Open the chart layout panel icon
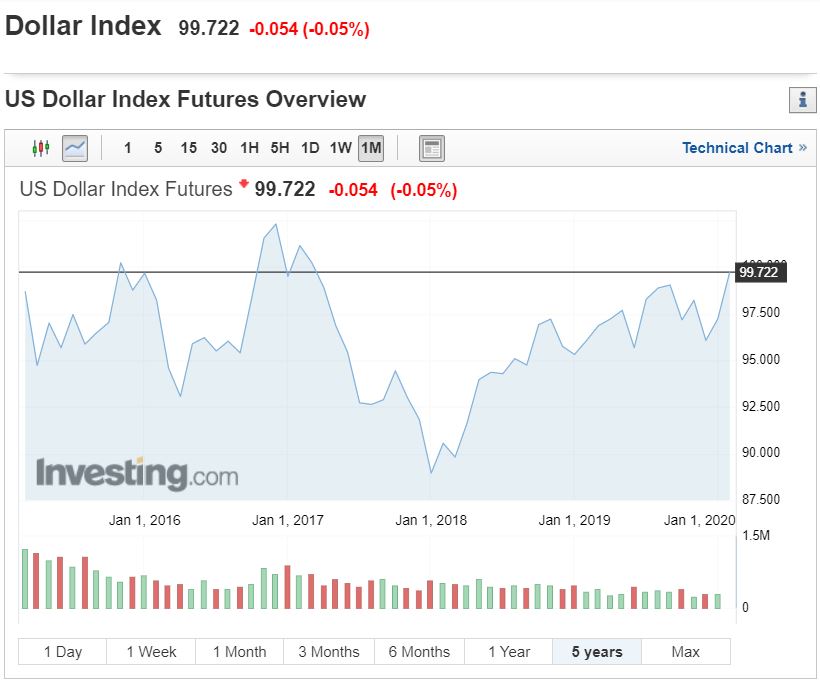The image size is (820, 684). click(431, 148)
